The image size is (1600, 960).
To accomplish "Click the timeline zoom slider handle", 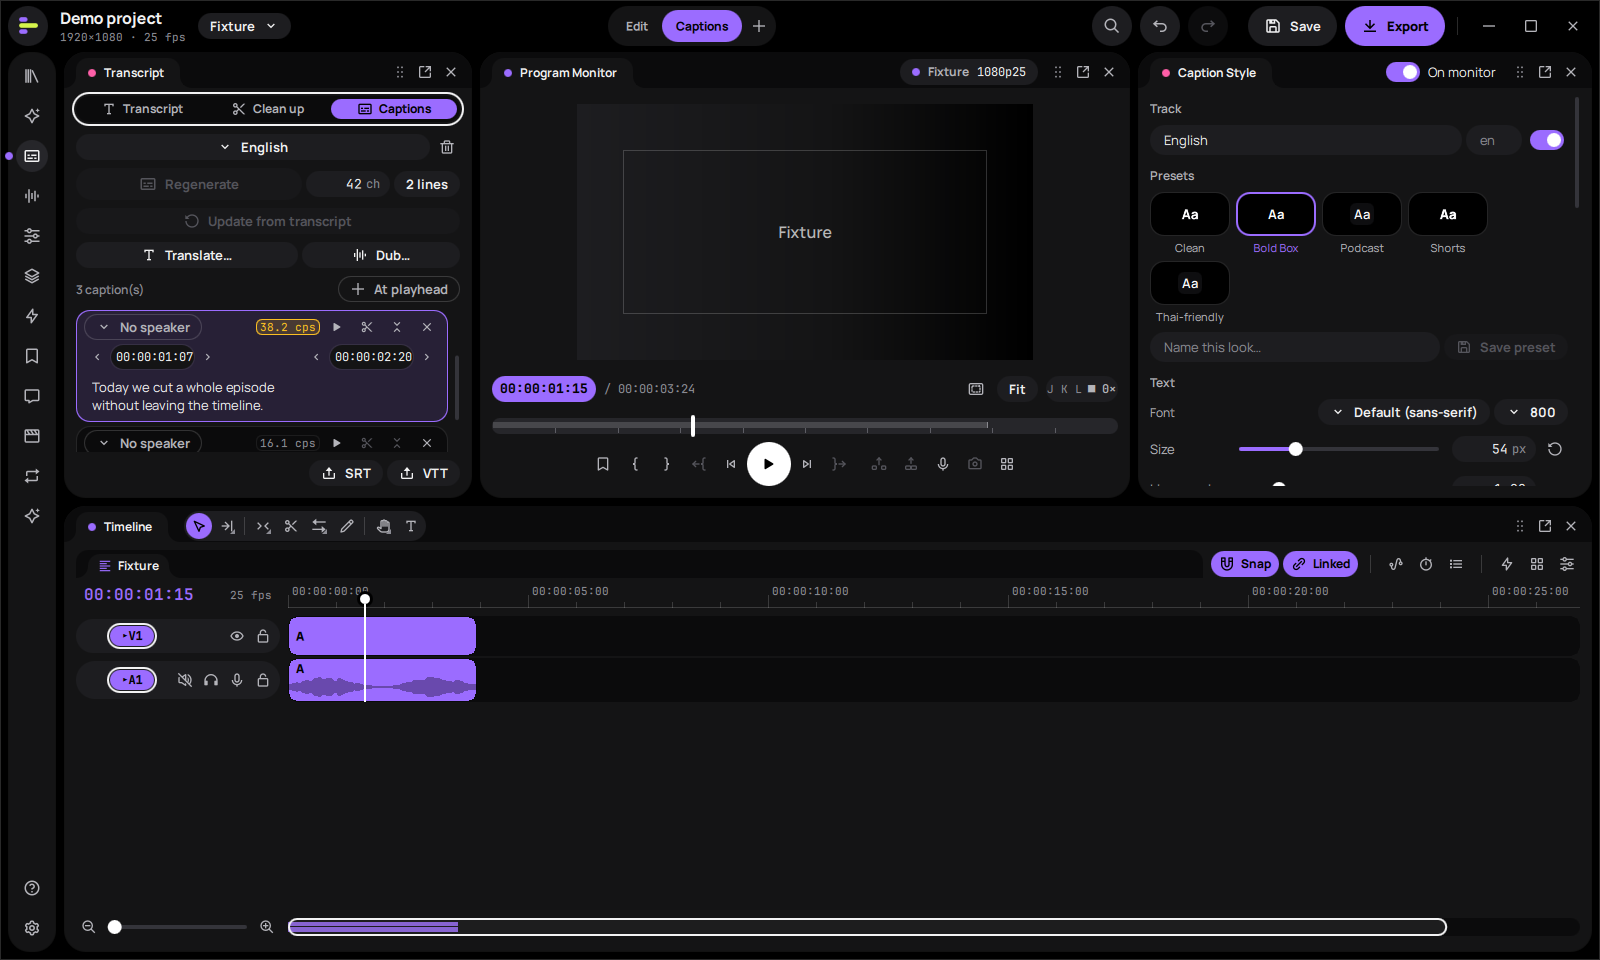I will tap(115, 927).
